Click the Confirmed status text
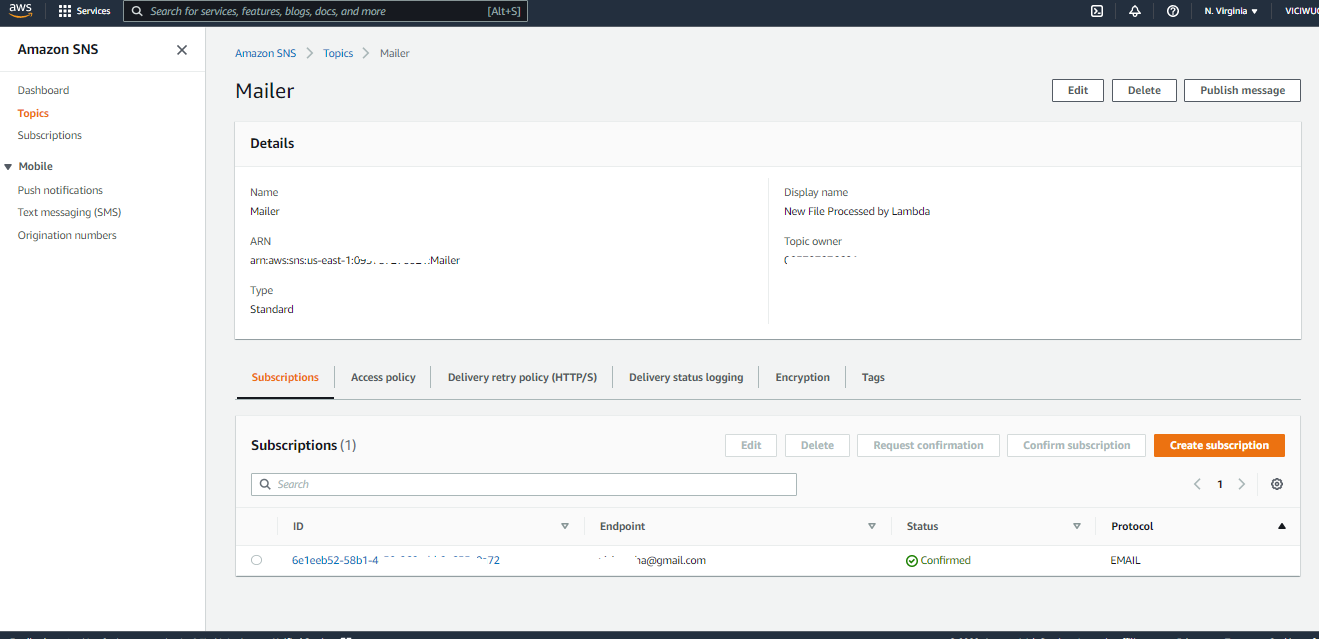 945,560
